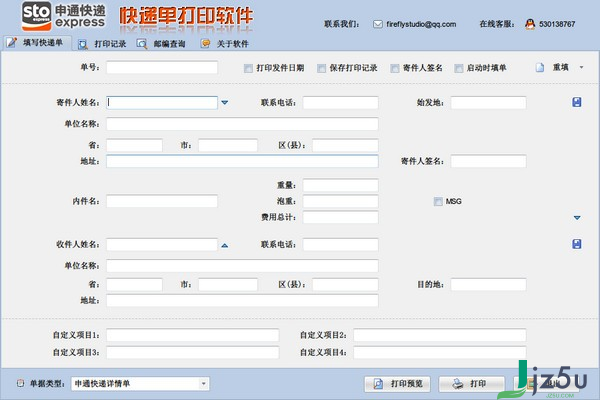Click the 打印预览 preview icon
The height and width of the screenshot is (400, 600).
[378, 384]
